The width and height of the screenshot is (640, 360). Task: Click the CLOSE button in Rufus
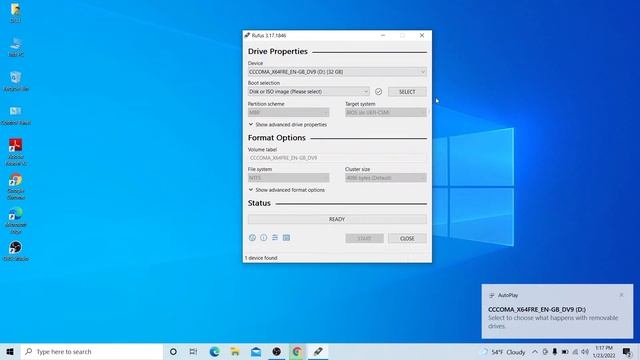(407, 238)
